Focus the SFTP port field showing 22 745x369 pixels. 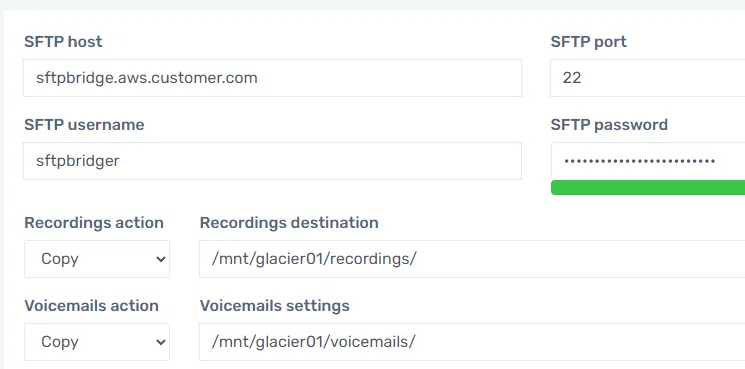648,78
